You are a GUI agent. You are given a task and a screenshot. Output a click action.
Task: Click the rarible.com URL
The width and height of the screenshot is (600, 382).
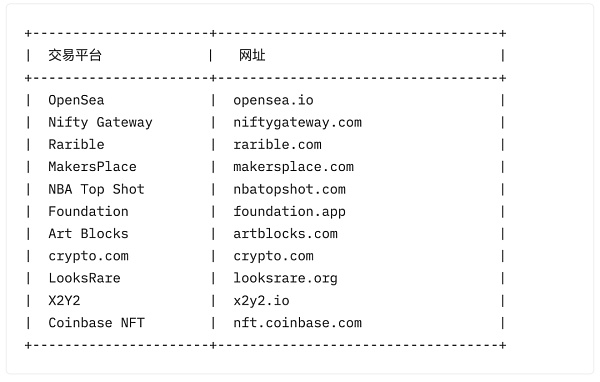tap(277, 145)
